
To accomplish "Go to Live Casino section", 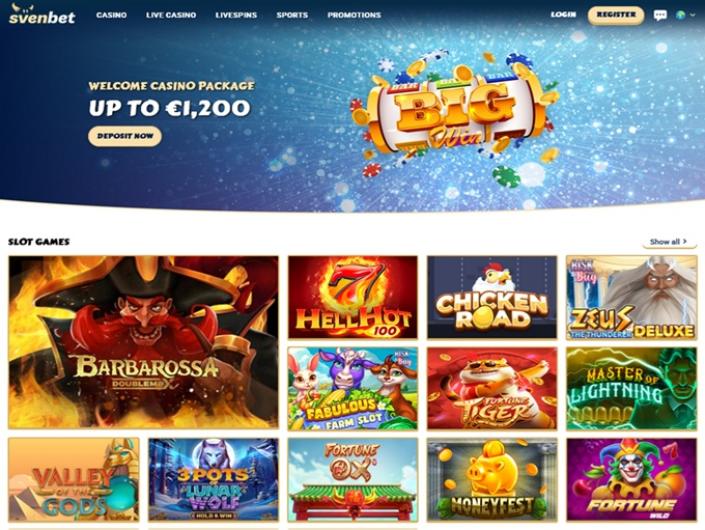I will [x=171, y=15].
